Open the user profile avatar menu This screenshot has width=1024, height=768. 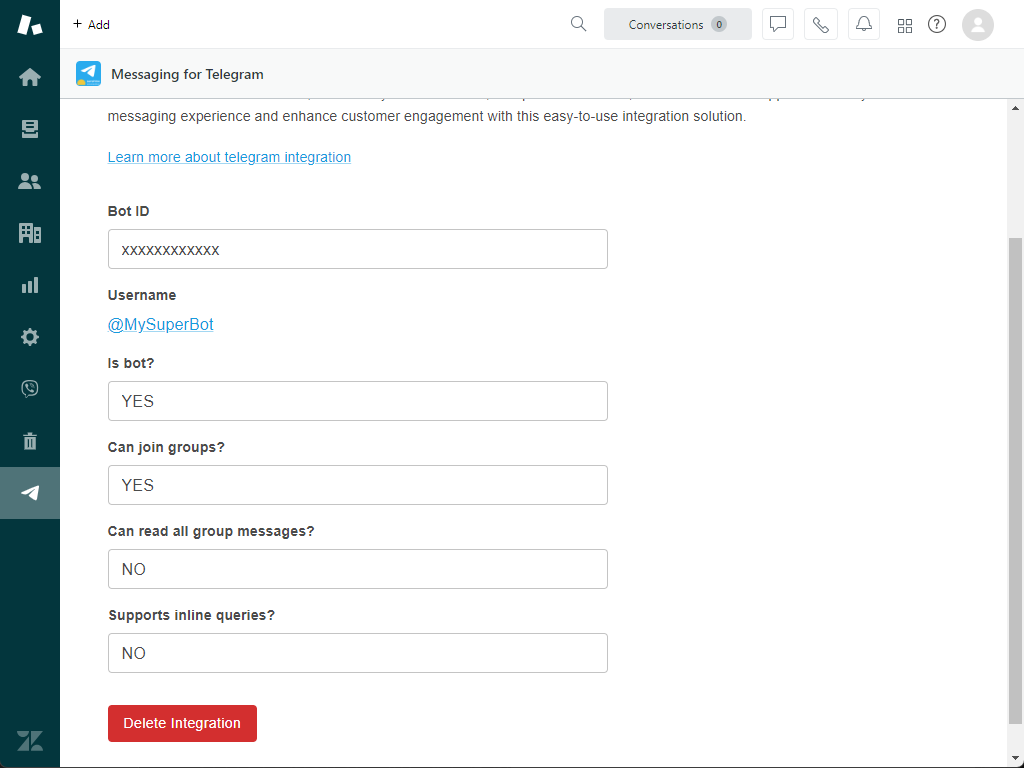tap(978, 25)
